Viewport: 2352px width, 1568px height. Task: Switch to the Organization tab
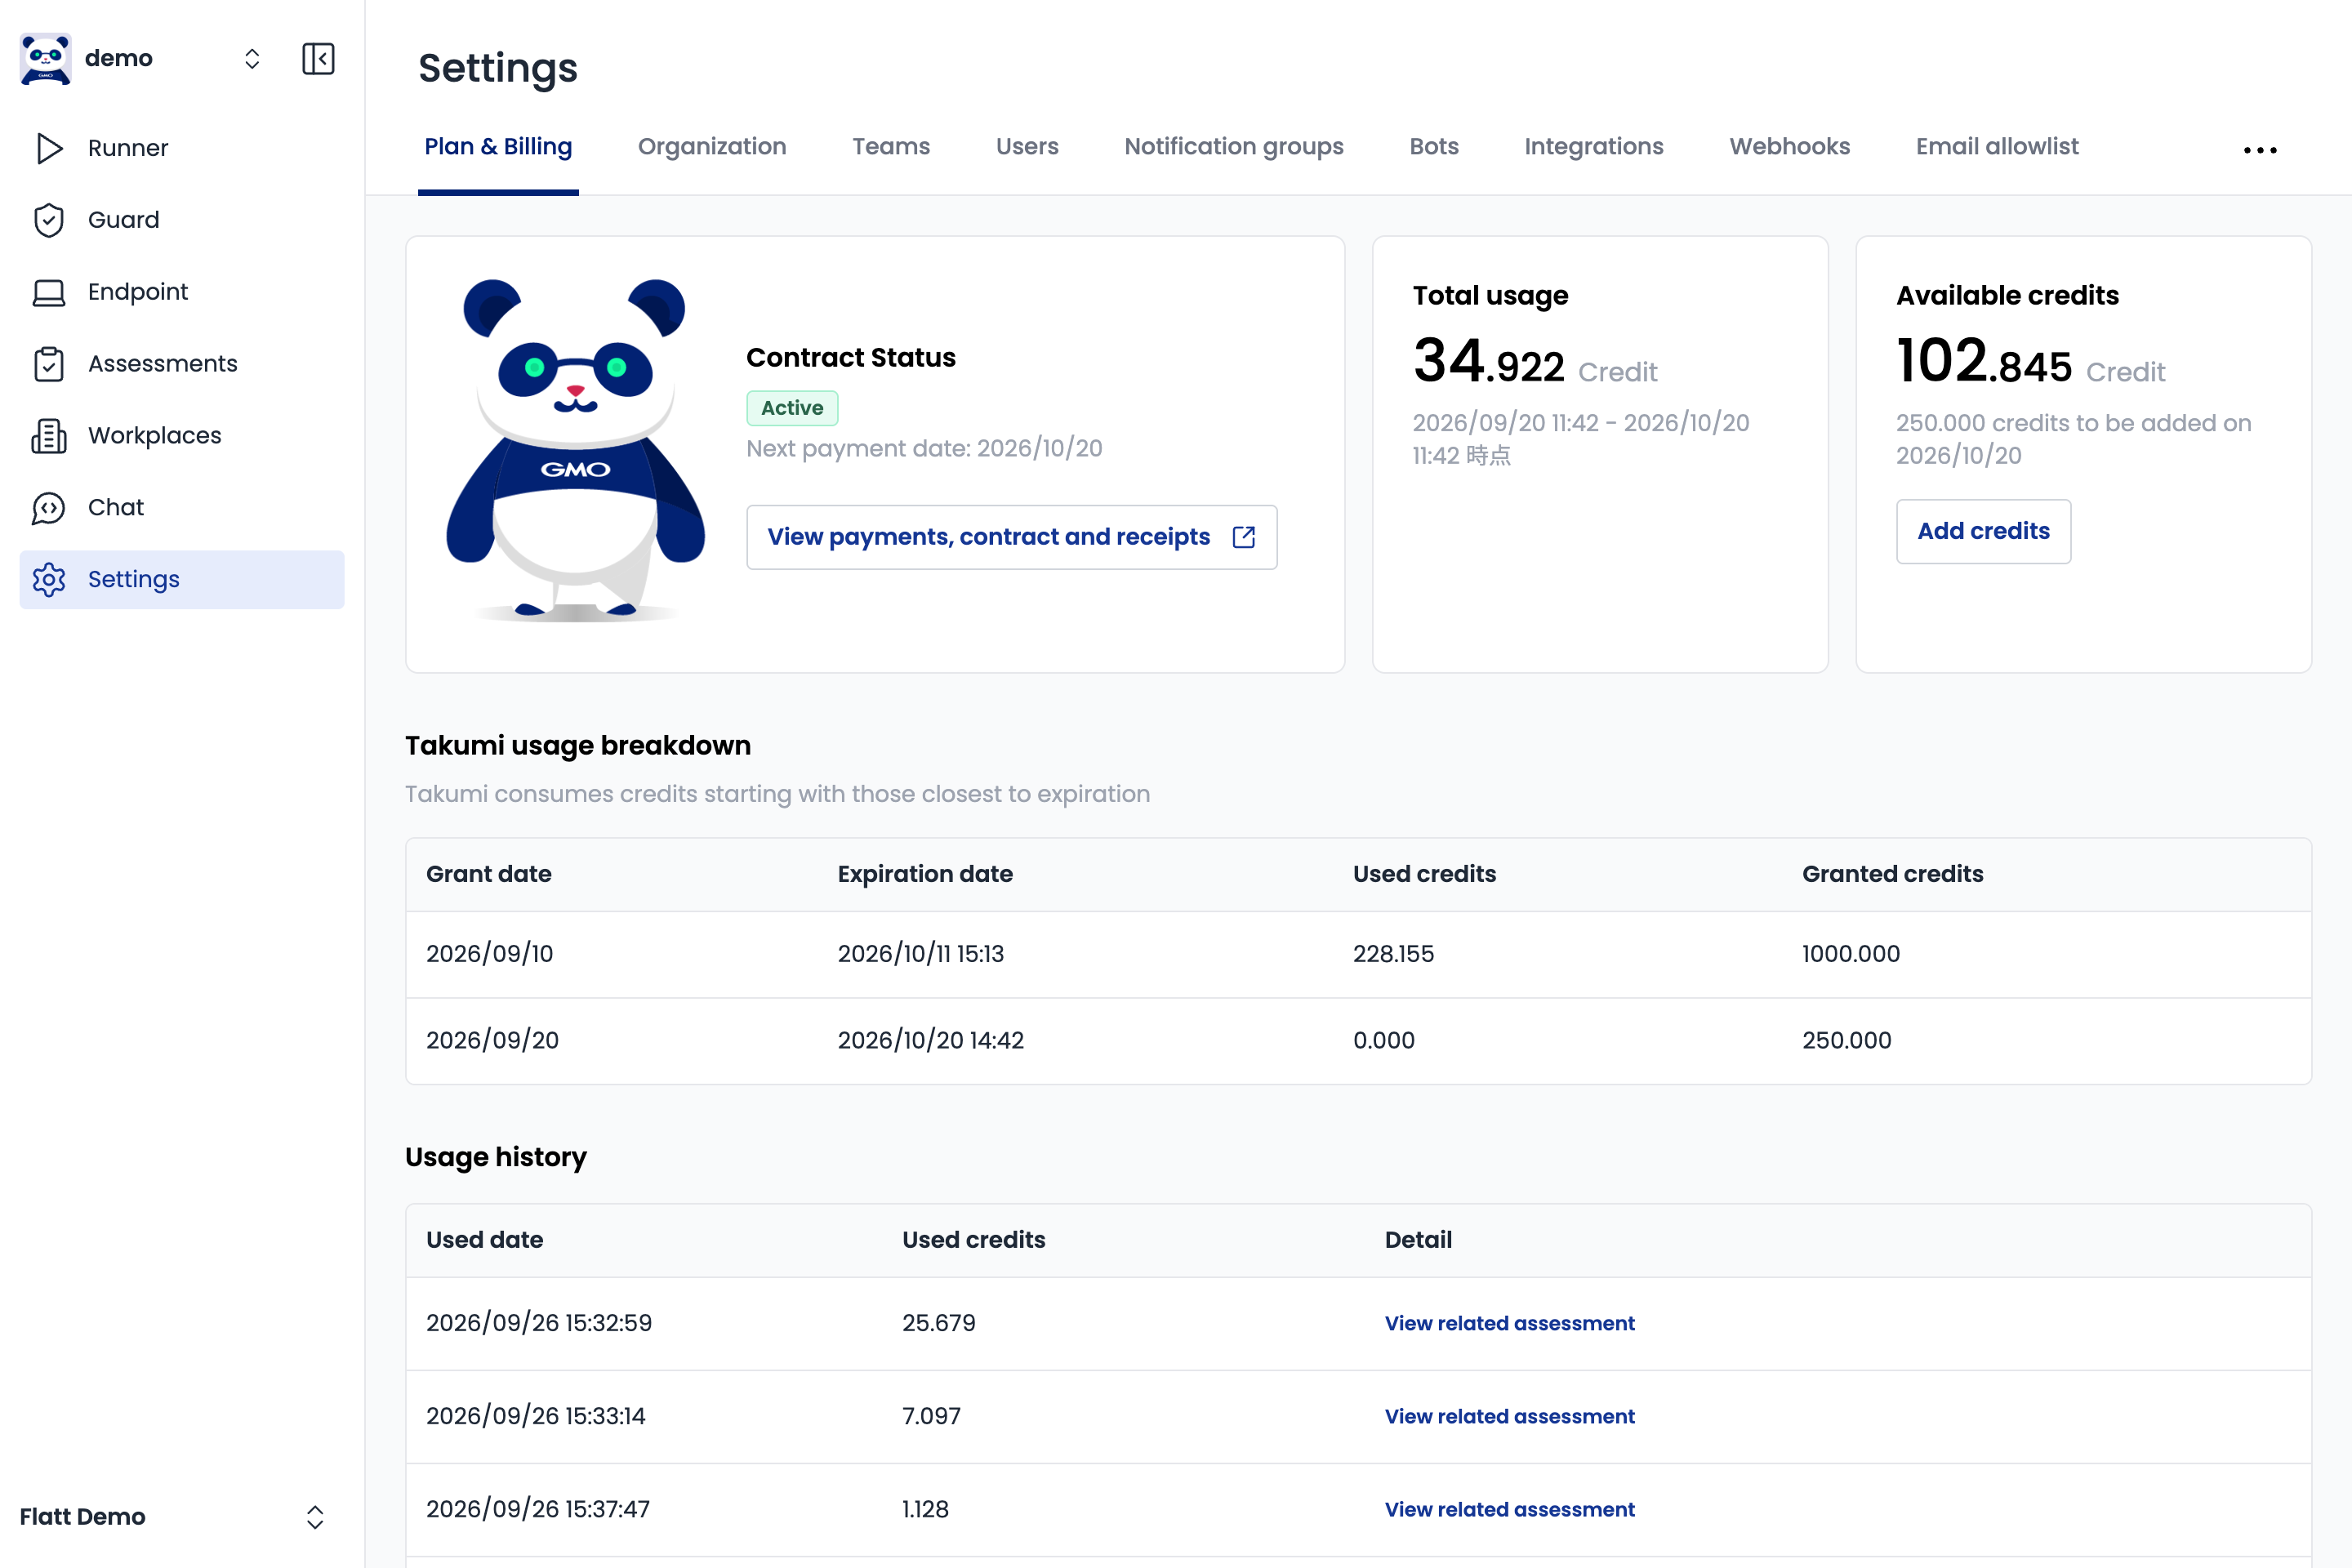(x=712, y=147)
